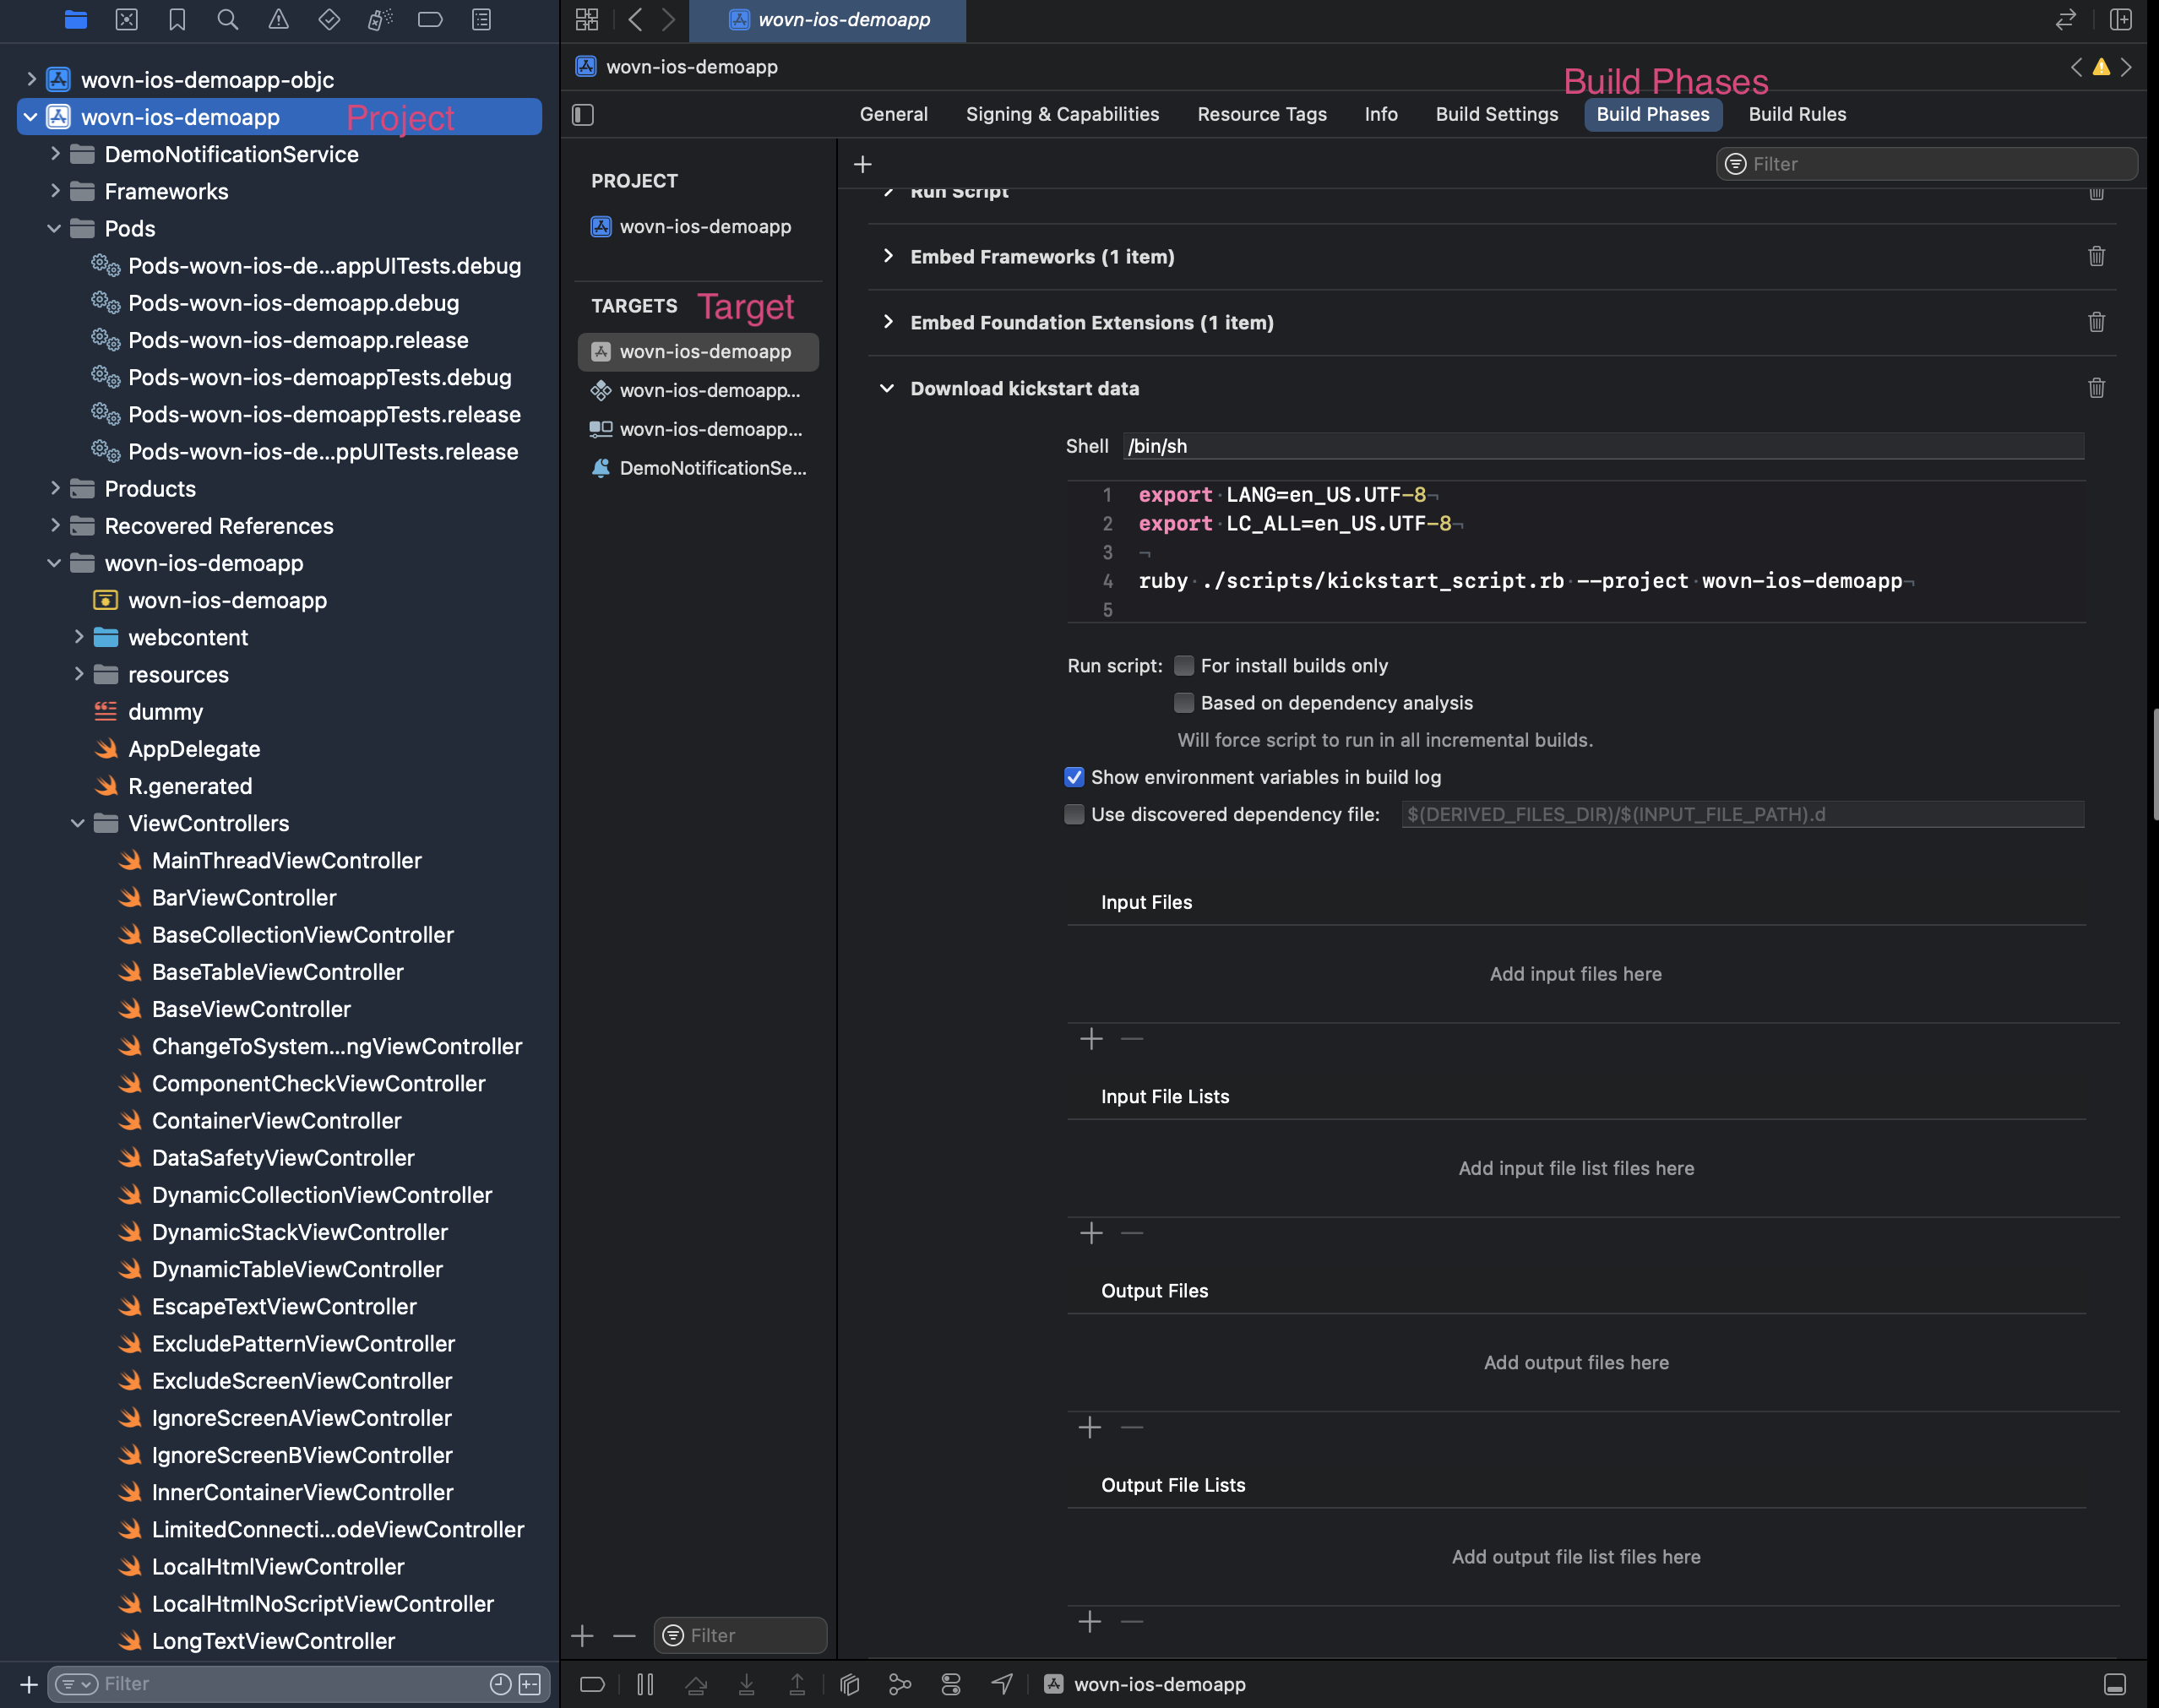Click the related items grid icon

(x=587, y=19)
